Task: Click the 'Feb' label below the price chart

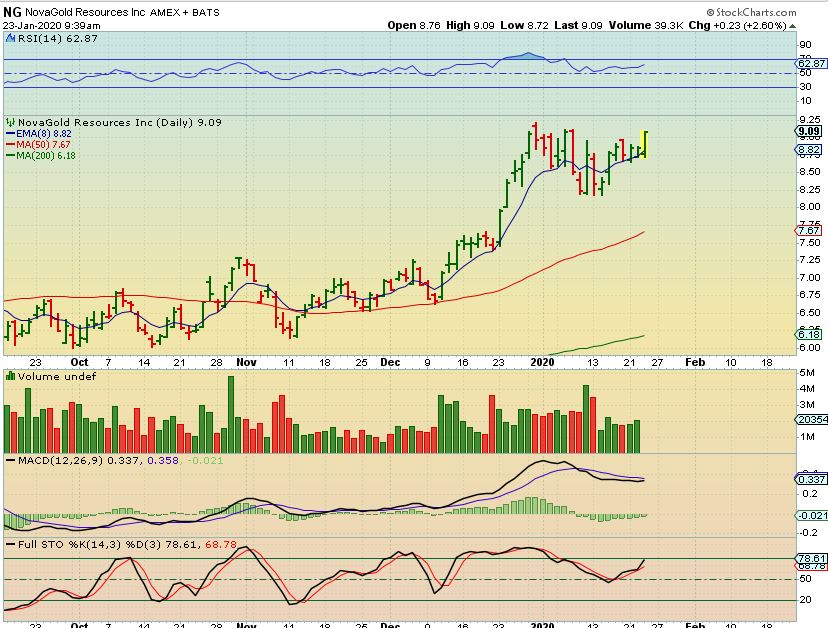Action: pyautogui.click(x=695, y=362)
